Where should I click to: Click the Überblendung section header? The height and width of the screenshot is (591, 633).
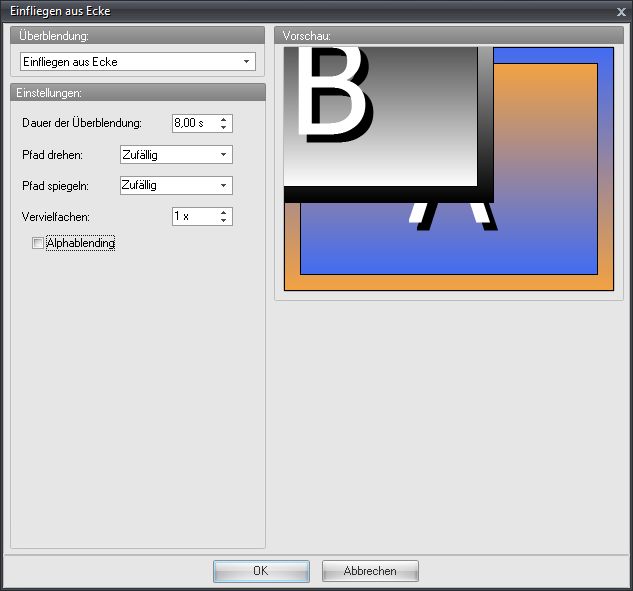coord(137,36)
